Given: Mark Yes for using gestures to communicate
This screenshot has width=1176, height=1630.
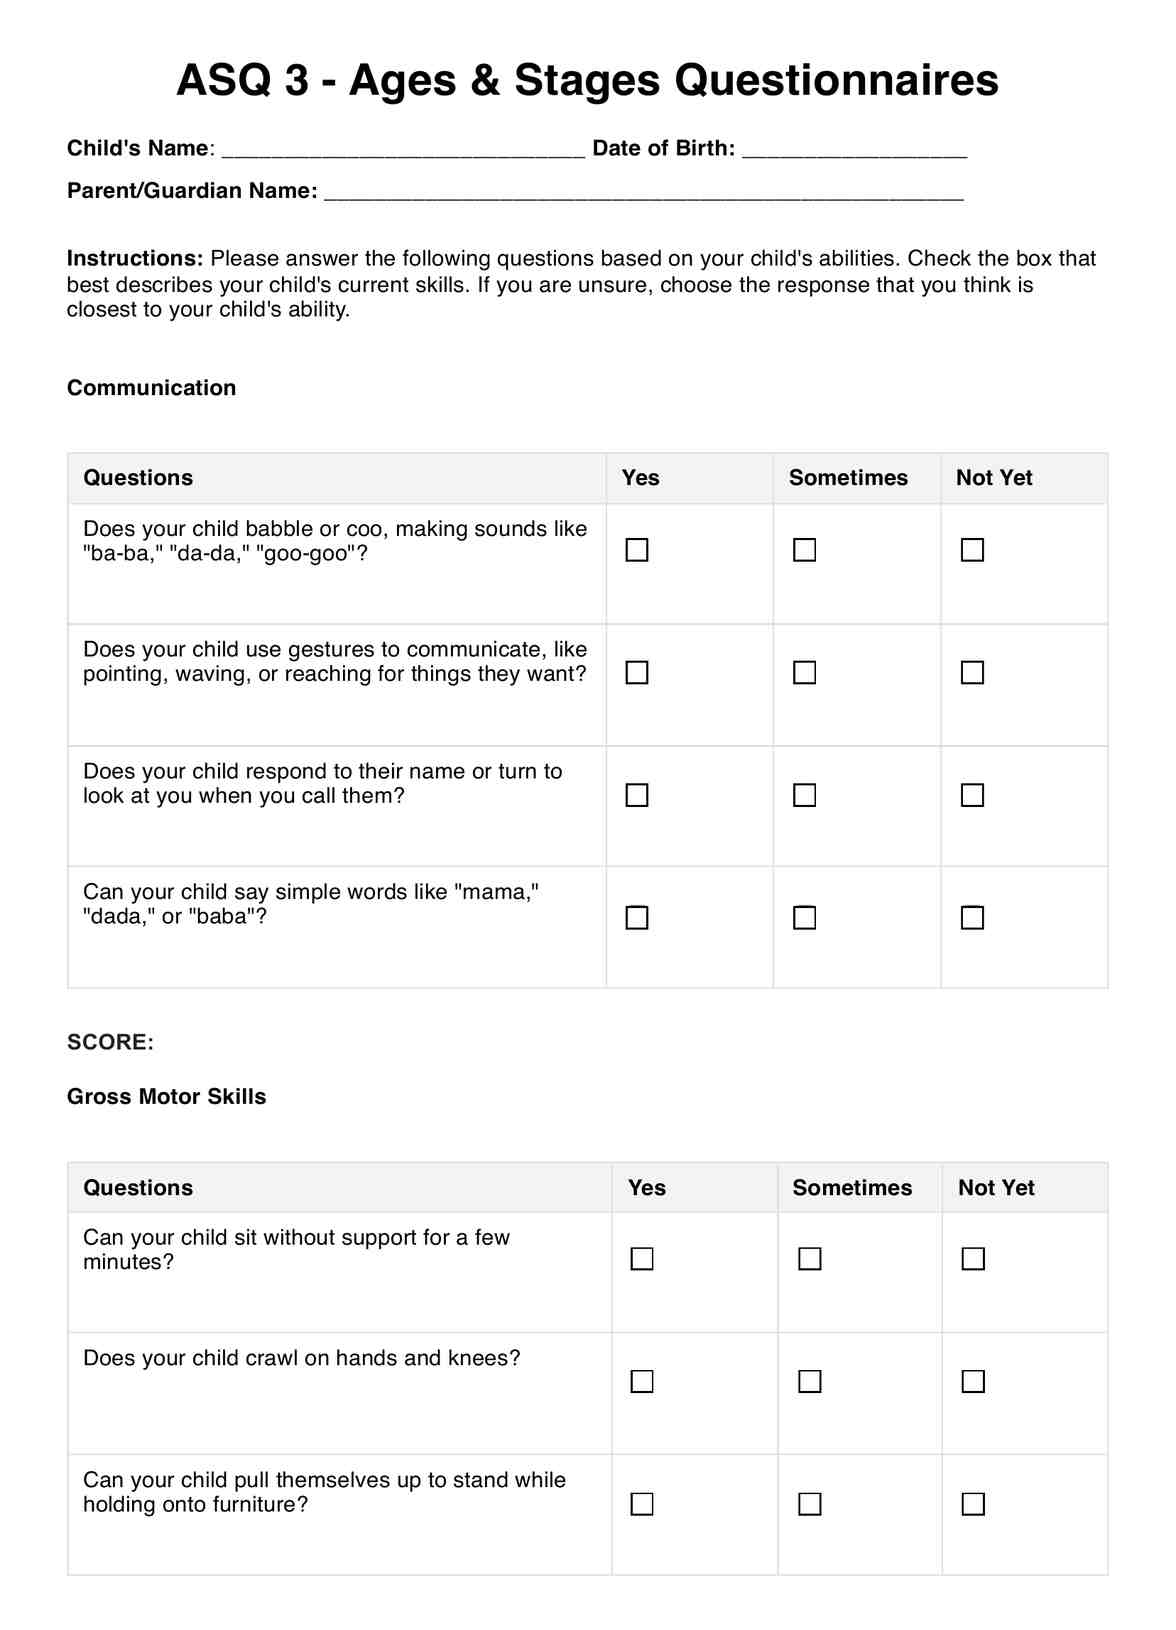Looking at the screenshot, I should click(x=637, y=672).
